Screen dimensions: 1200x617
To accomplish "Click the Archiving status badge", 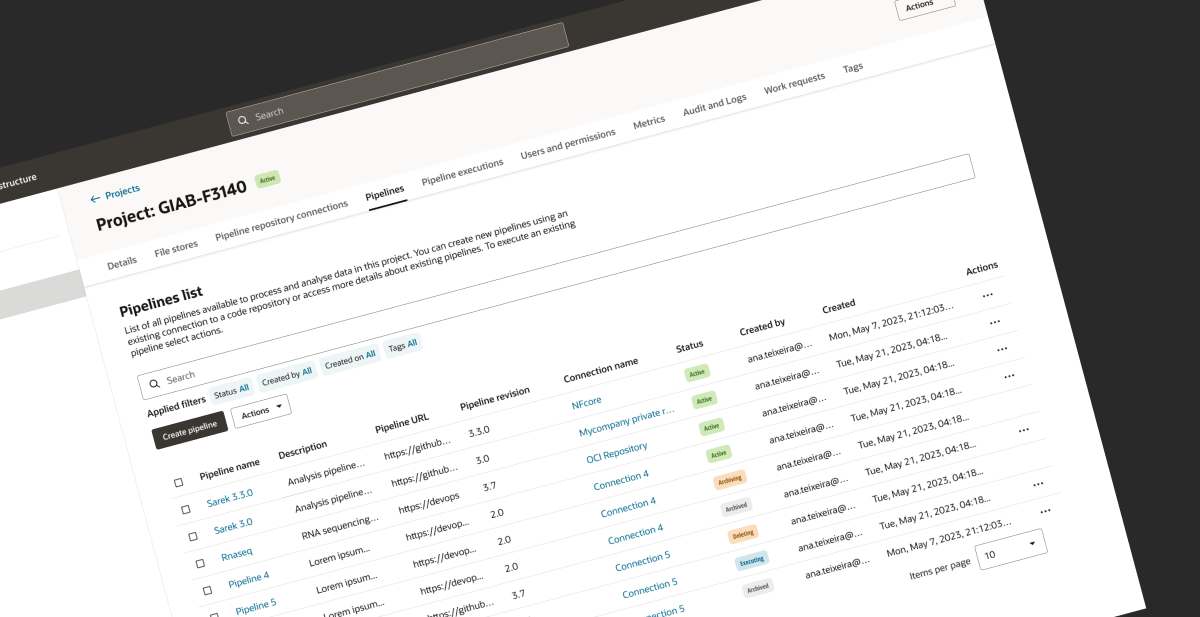I will pyautogui.click(x=730, y=480).
